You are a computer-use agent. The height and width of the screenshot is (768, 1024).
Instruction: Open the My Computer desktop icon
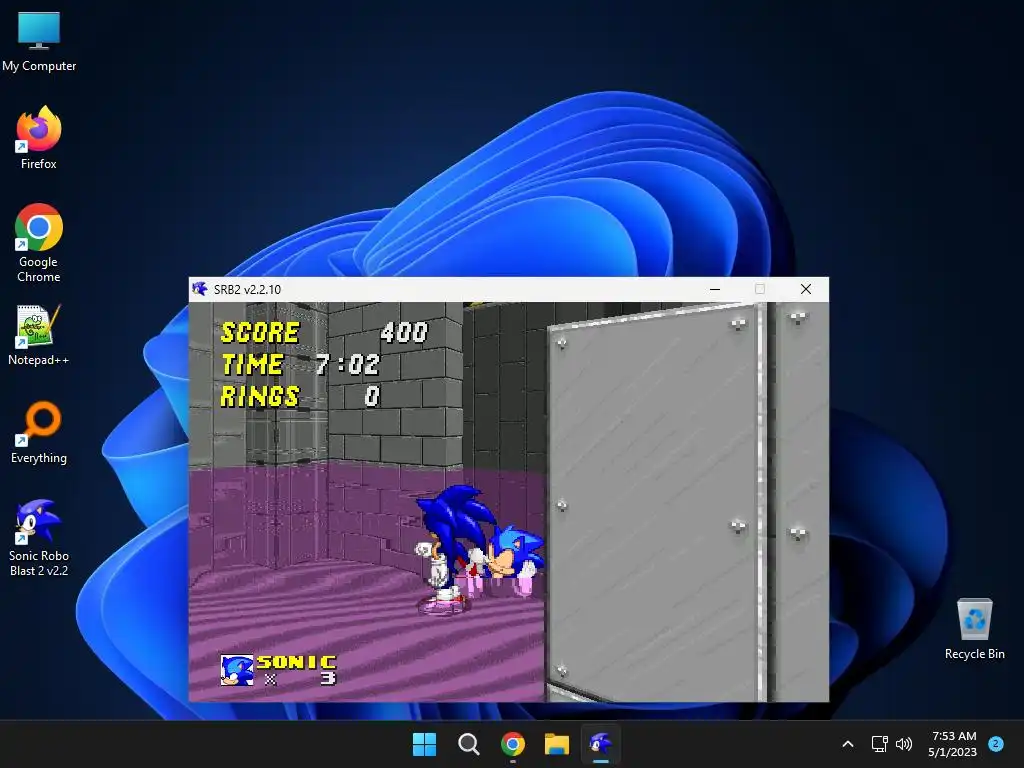pos(39,40)
